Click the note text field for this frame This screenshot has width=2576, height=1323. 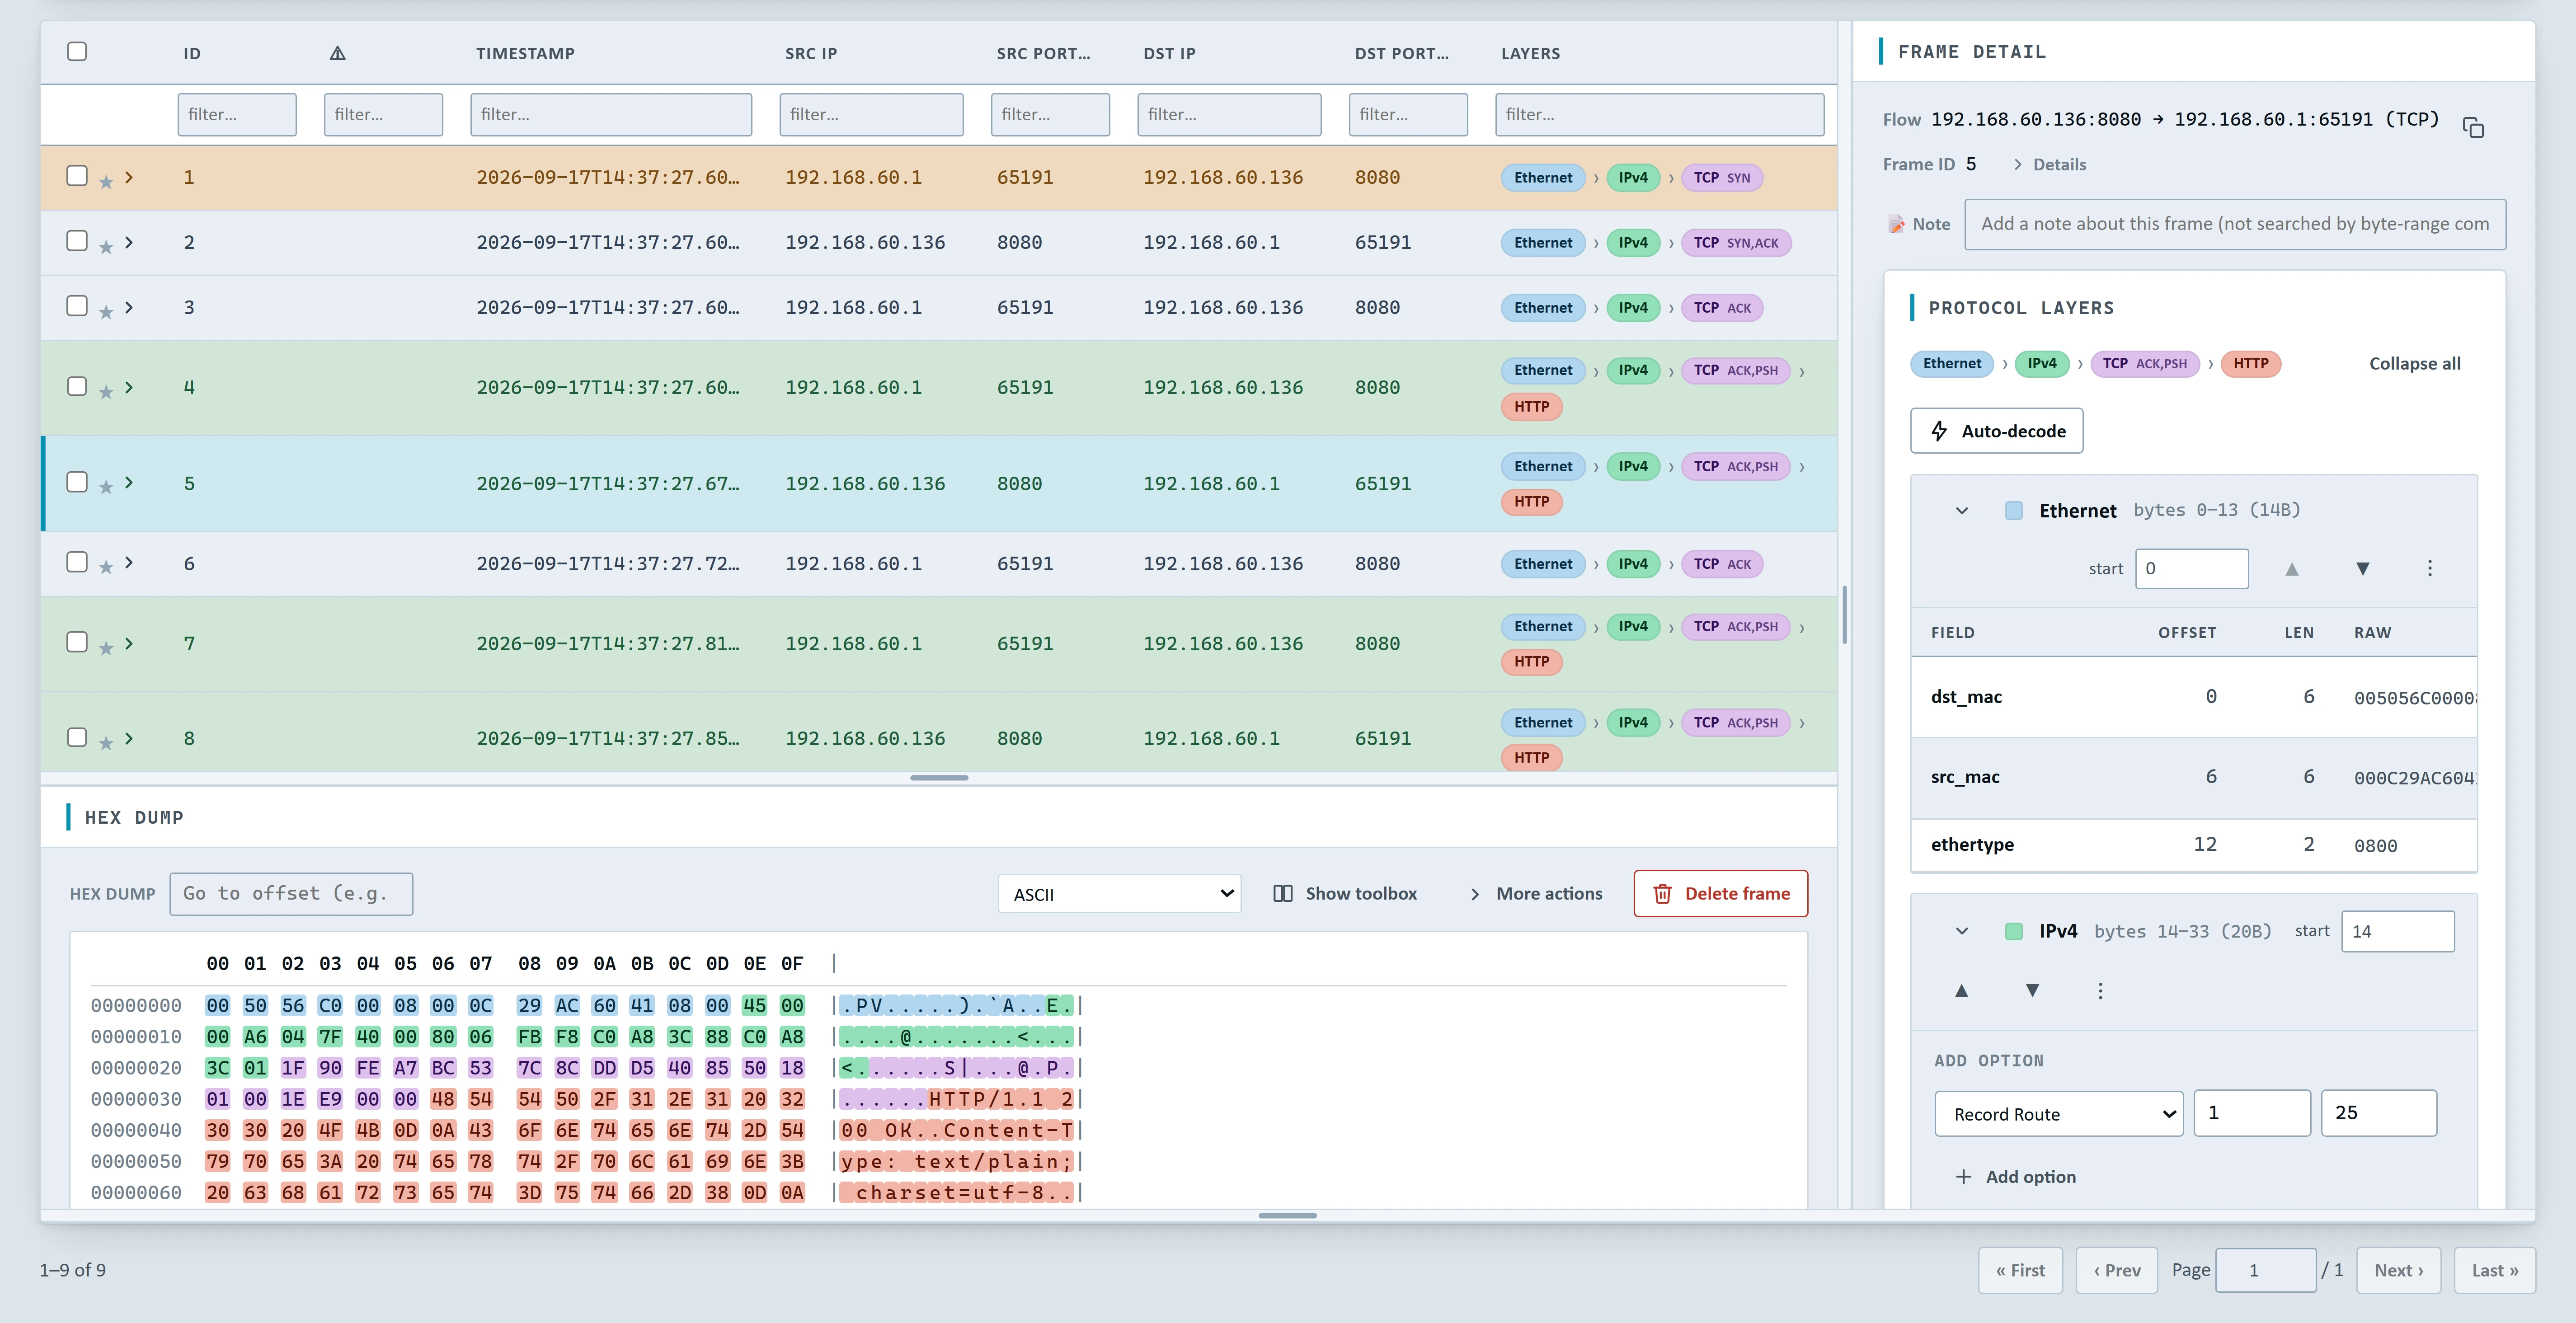[2234, 224]
